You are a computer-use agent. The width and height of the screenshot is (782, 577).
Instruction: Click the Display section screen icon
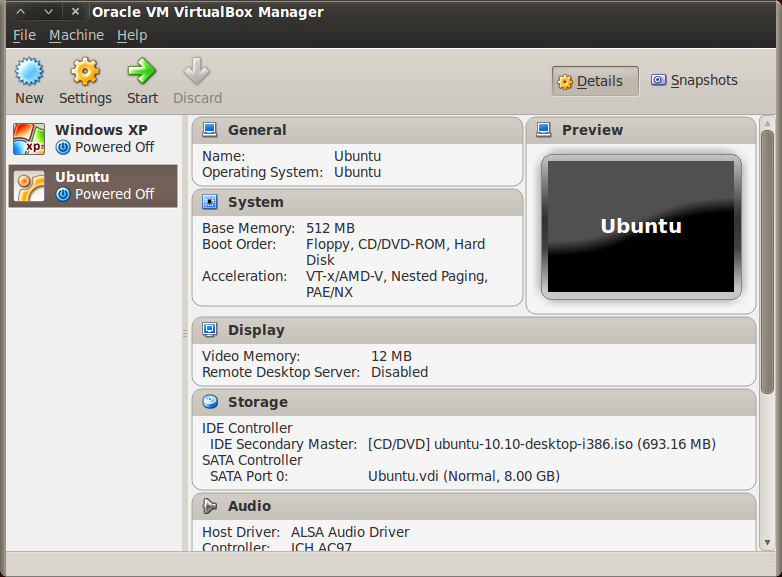coord(210,330)
